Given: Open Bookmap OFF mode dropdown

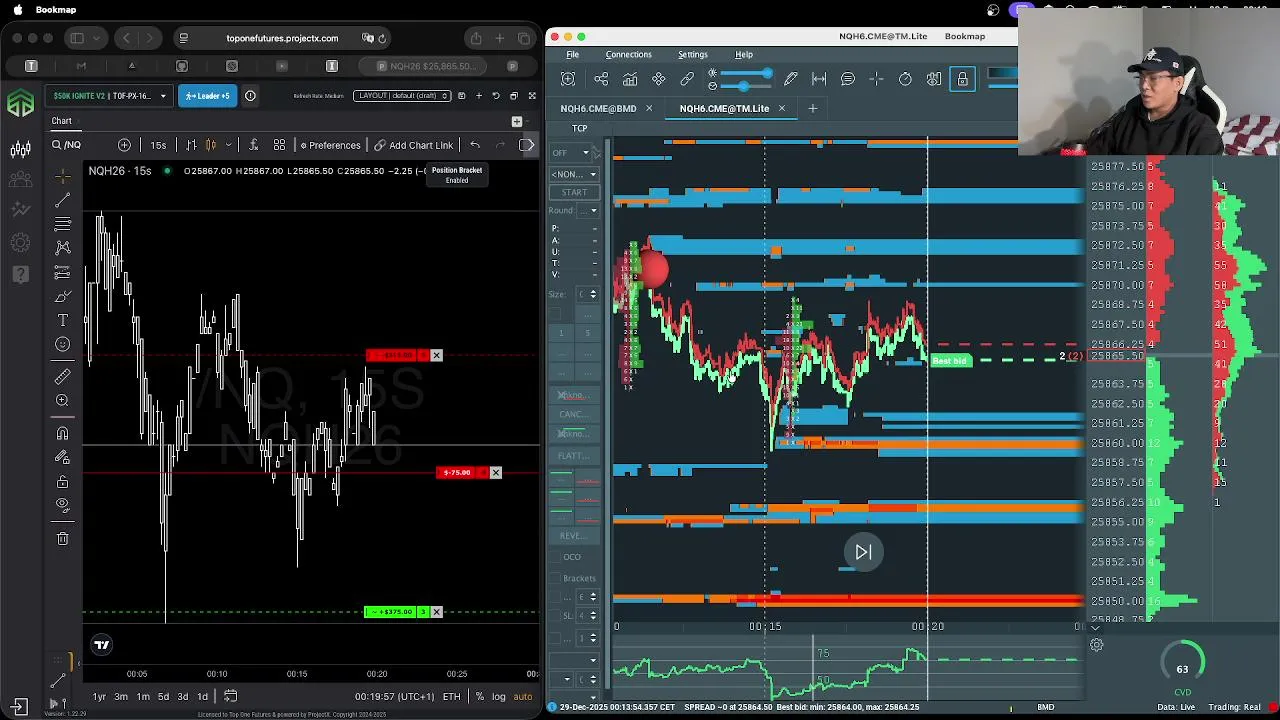Looking at the screenshot, I should click(x=570, y=152).
